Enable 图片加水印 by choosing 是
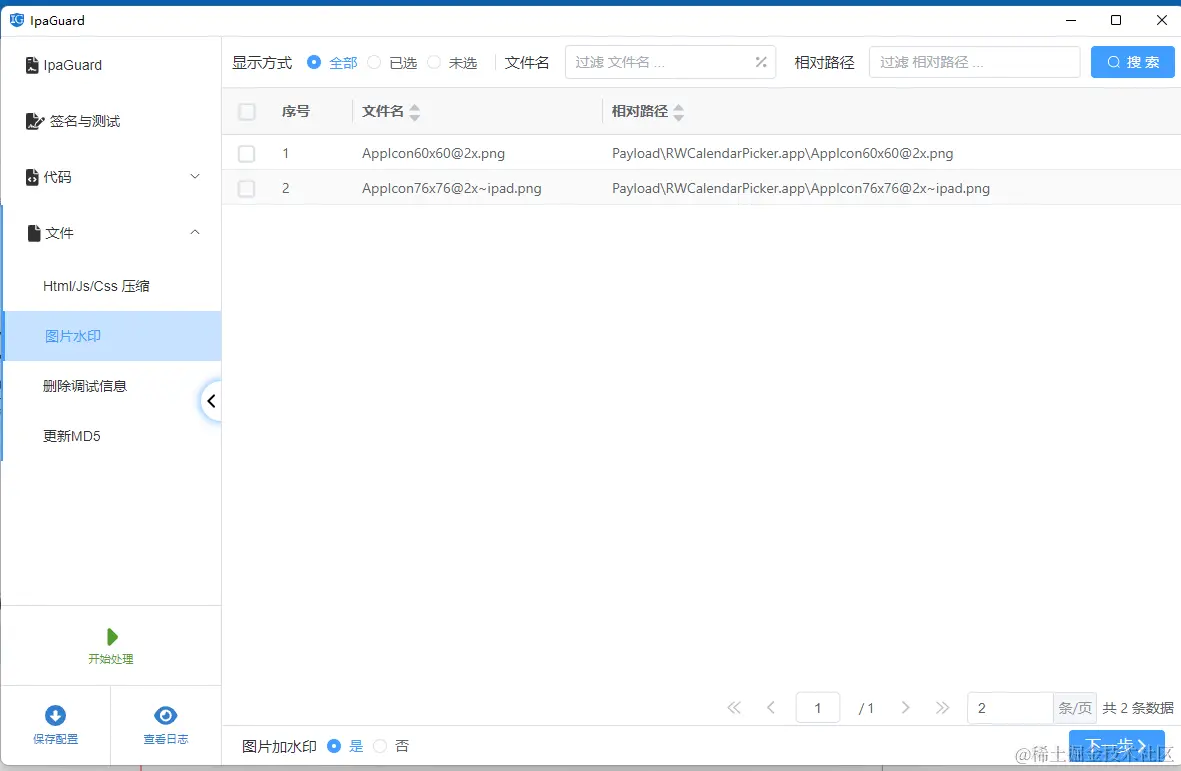Screen dimensions: 1181x771 (x=335, y=745)
